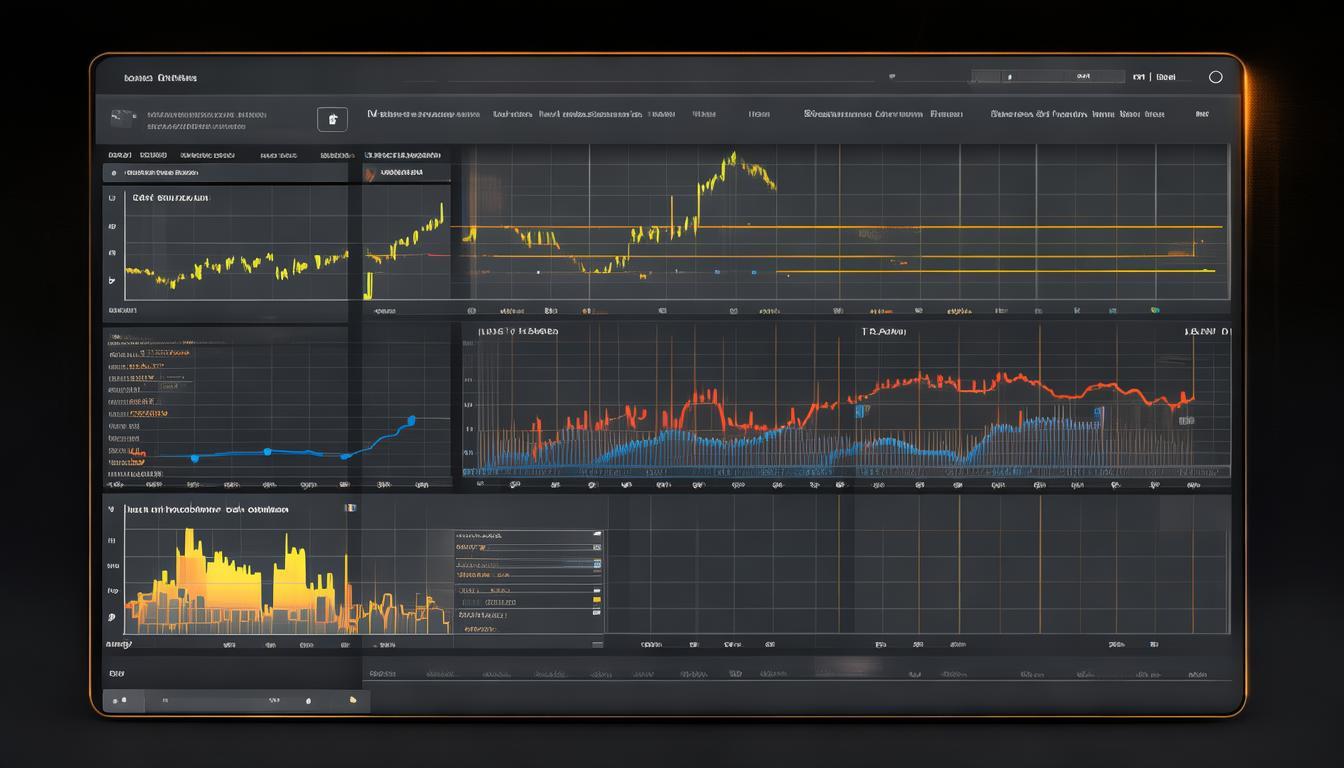The image size is (1344, 768).
Task: Select the first toolbar menu item right of the square button
Action: tap(423, 114)
